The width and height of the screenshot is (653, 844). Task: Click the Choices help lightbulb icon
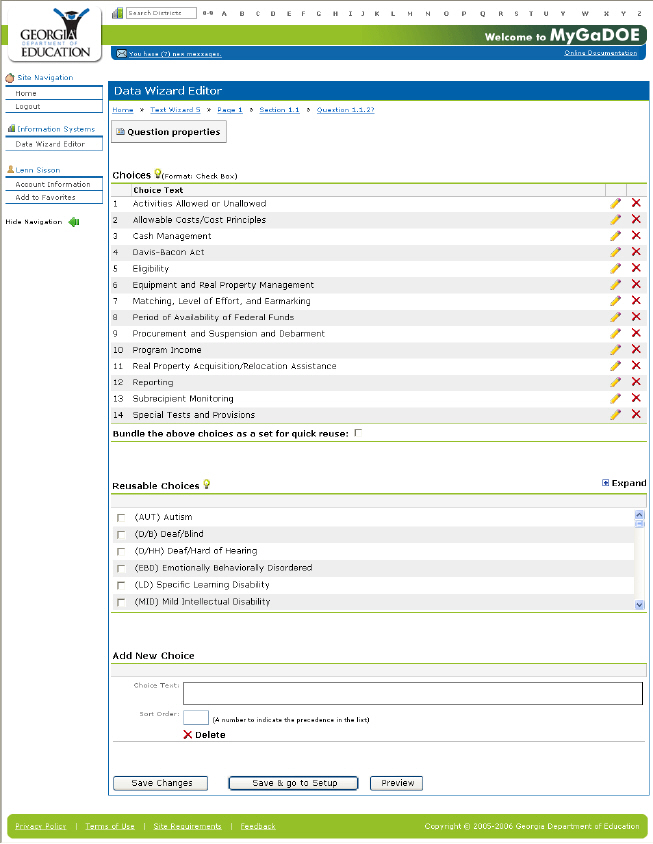pos(157,173)
